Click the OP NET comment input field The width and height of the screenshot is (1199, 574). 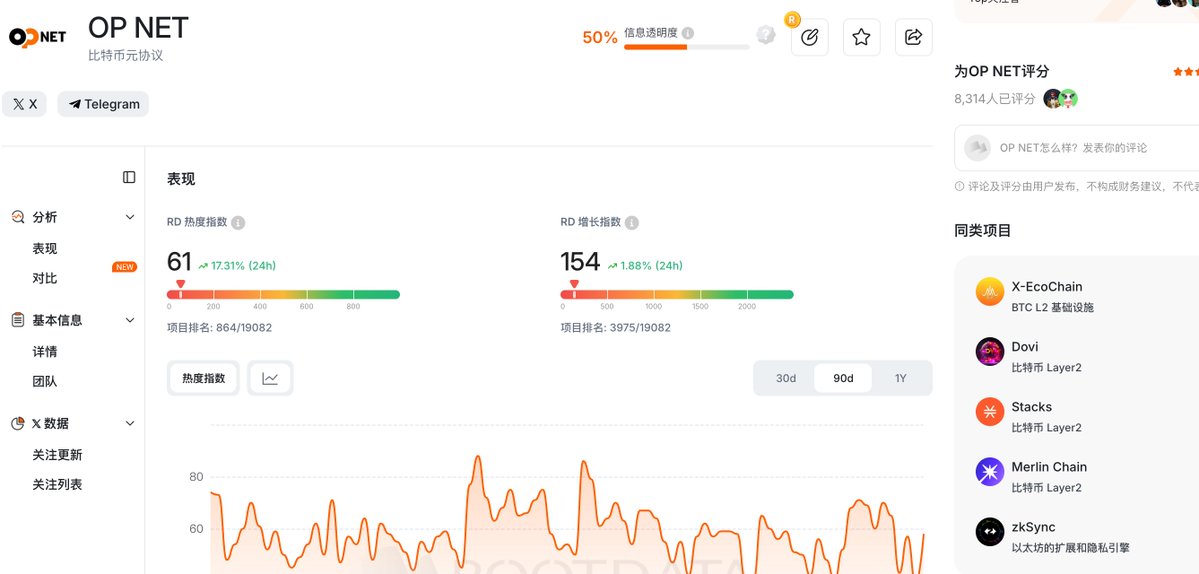[1077, 148]
